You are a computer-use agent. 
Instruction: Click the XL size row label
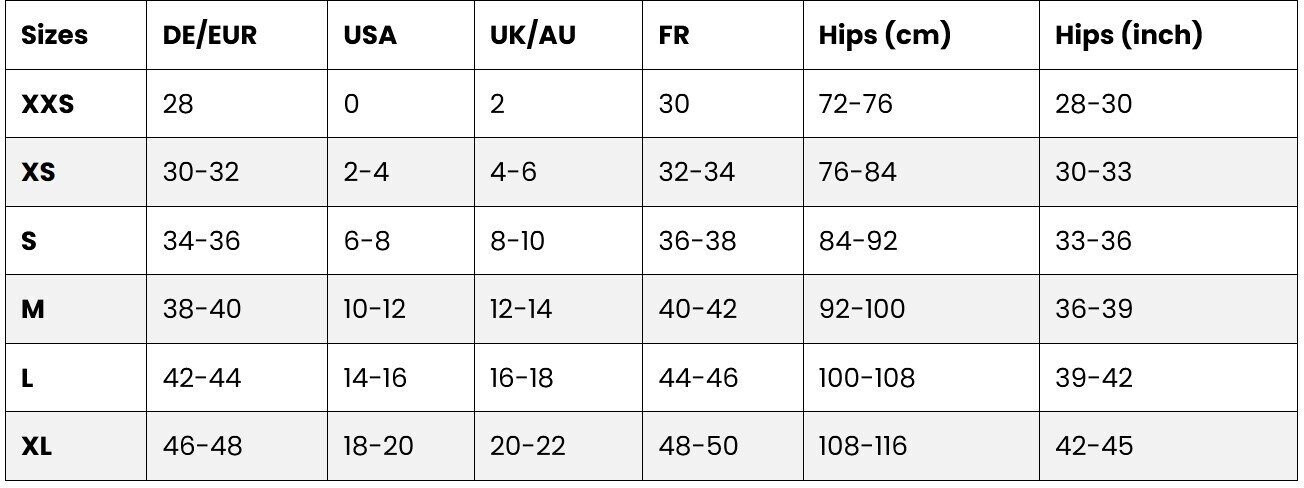point(36,446)
